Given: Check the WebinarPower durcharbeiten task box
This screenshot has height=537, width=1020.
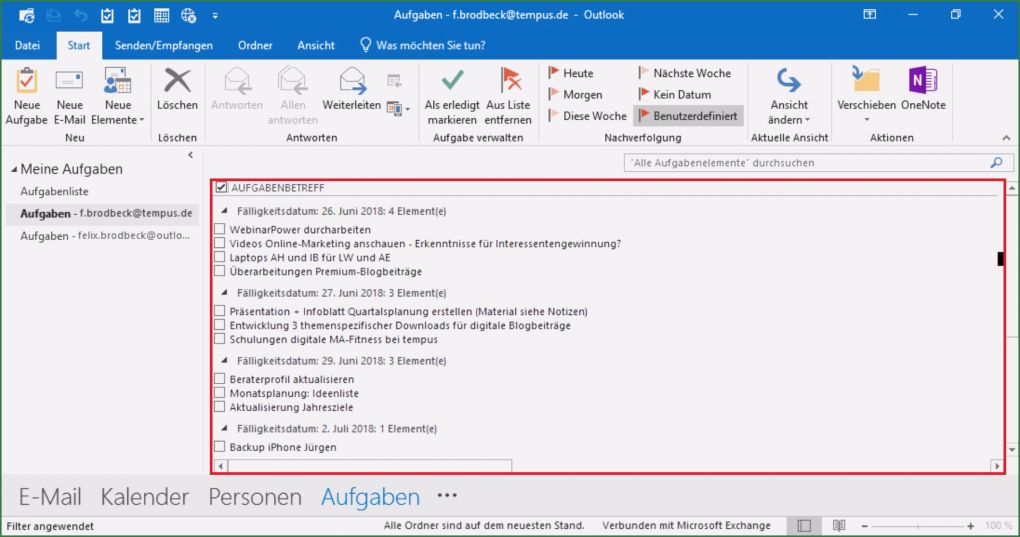Looking at the screenshot, I should pyautogui.click(x=220, y=230).
